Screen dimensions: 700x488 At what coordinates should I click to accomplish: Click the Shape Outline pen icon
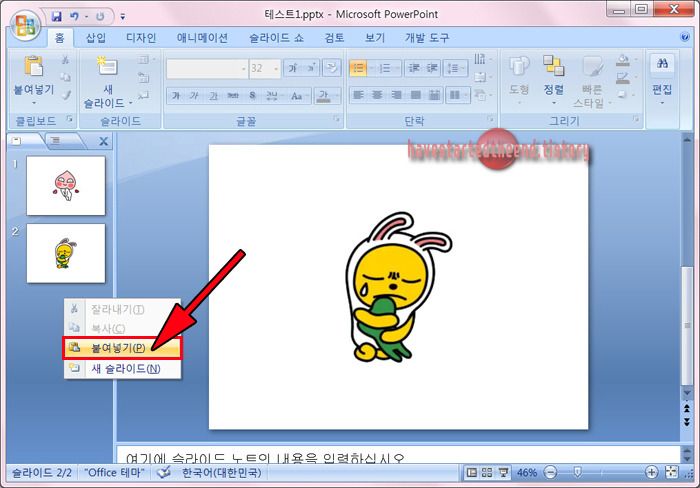pos(624,78)
